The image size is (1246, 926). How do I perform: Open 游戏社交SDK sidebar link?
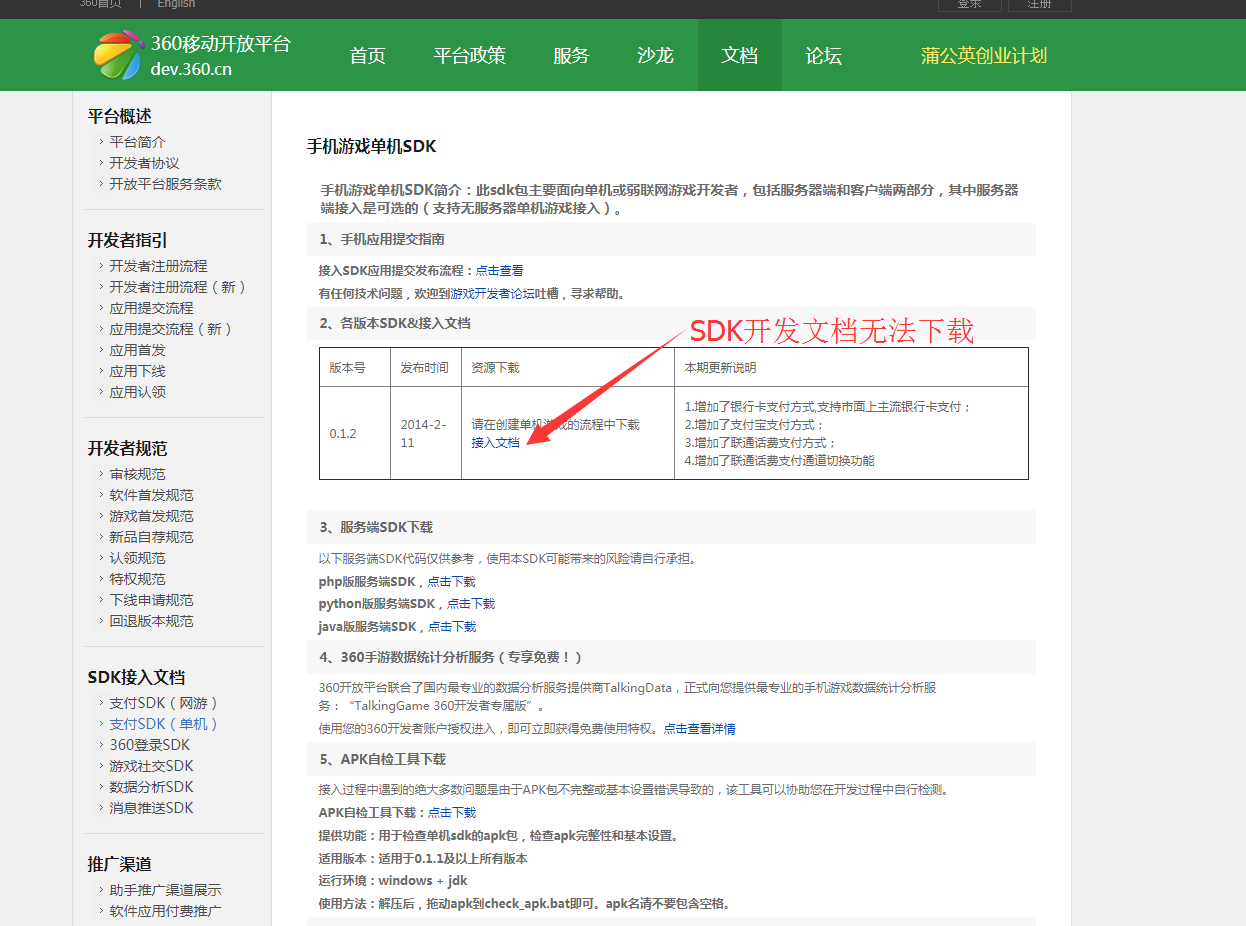[x=152, y=766]
